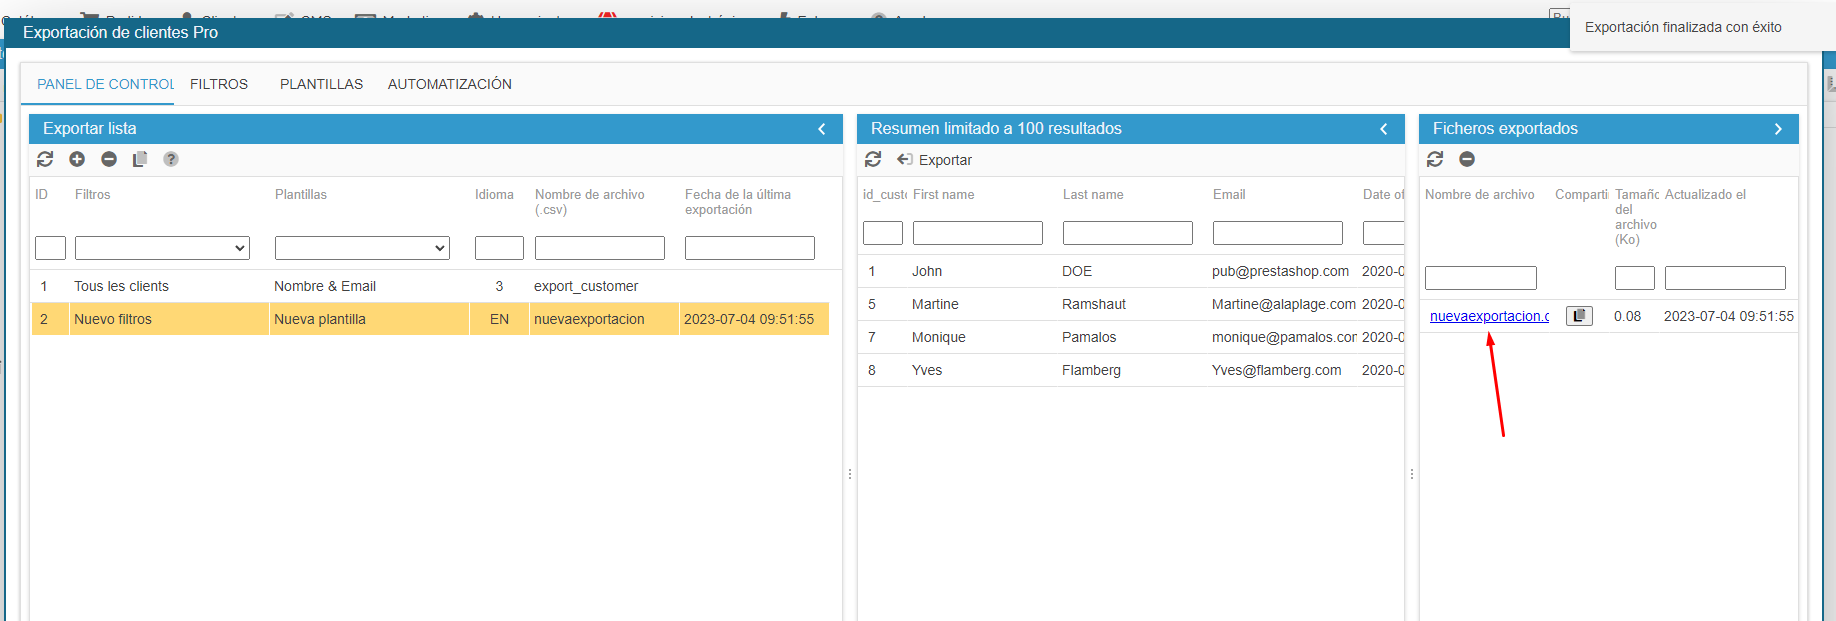The width and height of the screenshot is (1836, 621).
Task: Refresh the Exportar lista panel
Action: coord(45,159)
